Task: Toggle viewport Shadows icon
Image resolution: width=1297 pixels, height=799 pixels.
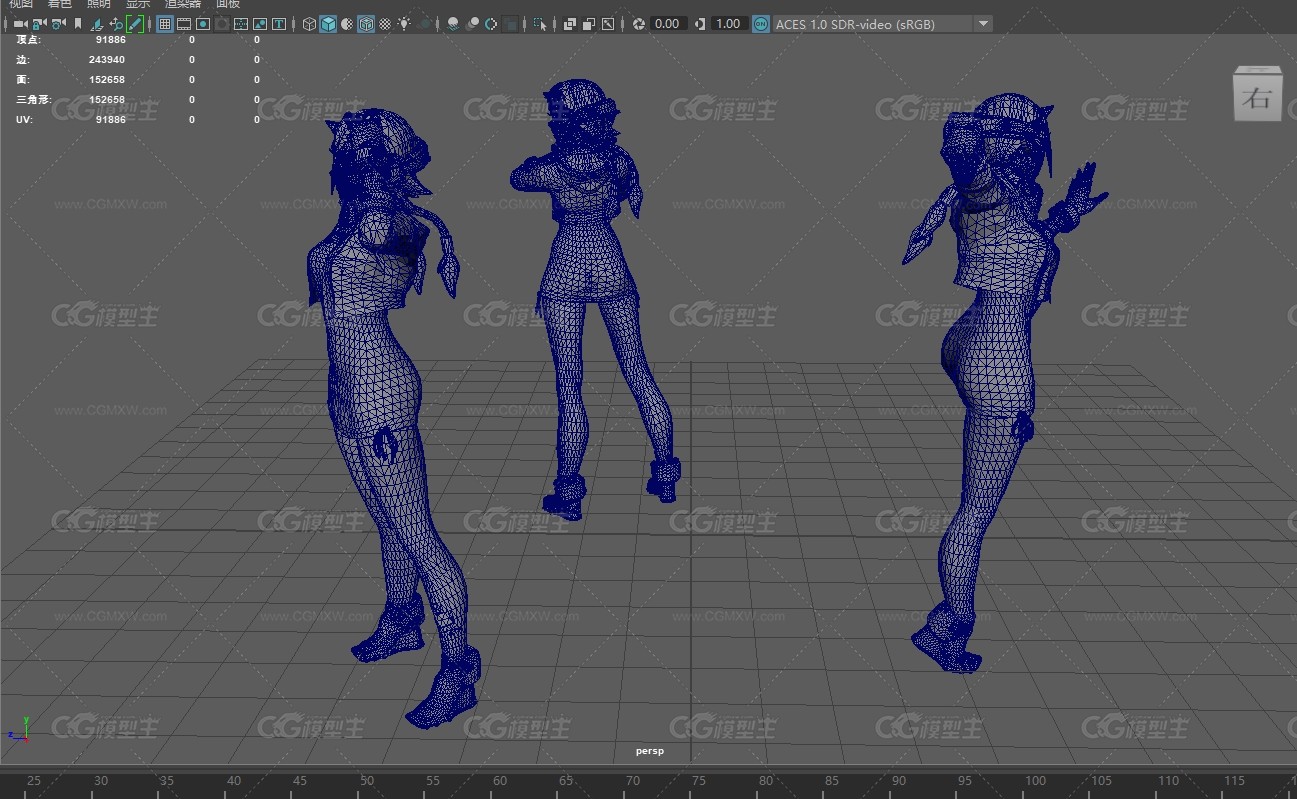Action: pyautogui.click(x=424, y=23)
